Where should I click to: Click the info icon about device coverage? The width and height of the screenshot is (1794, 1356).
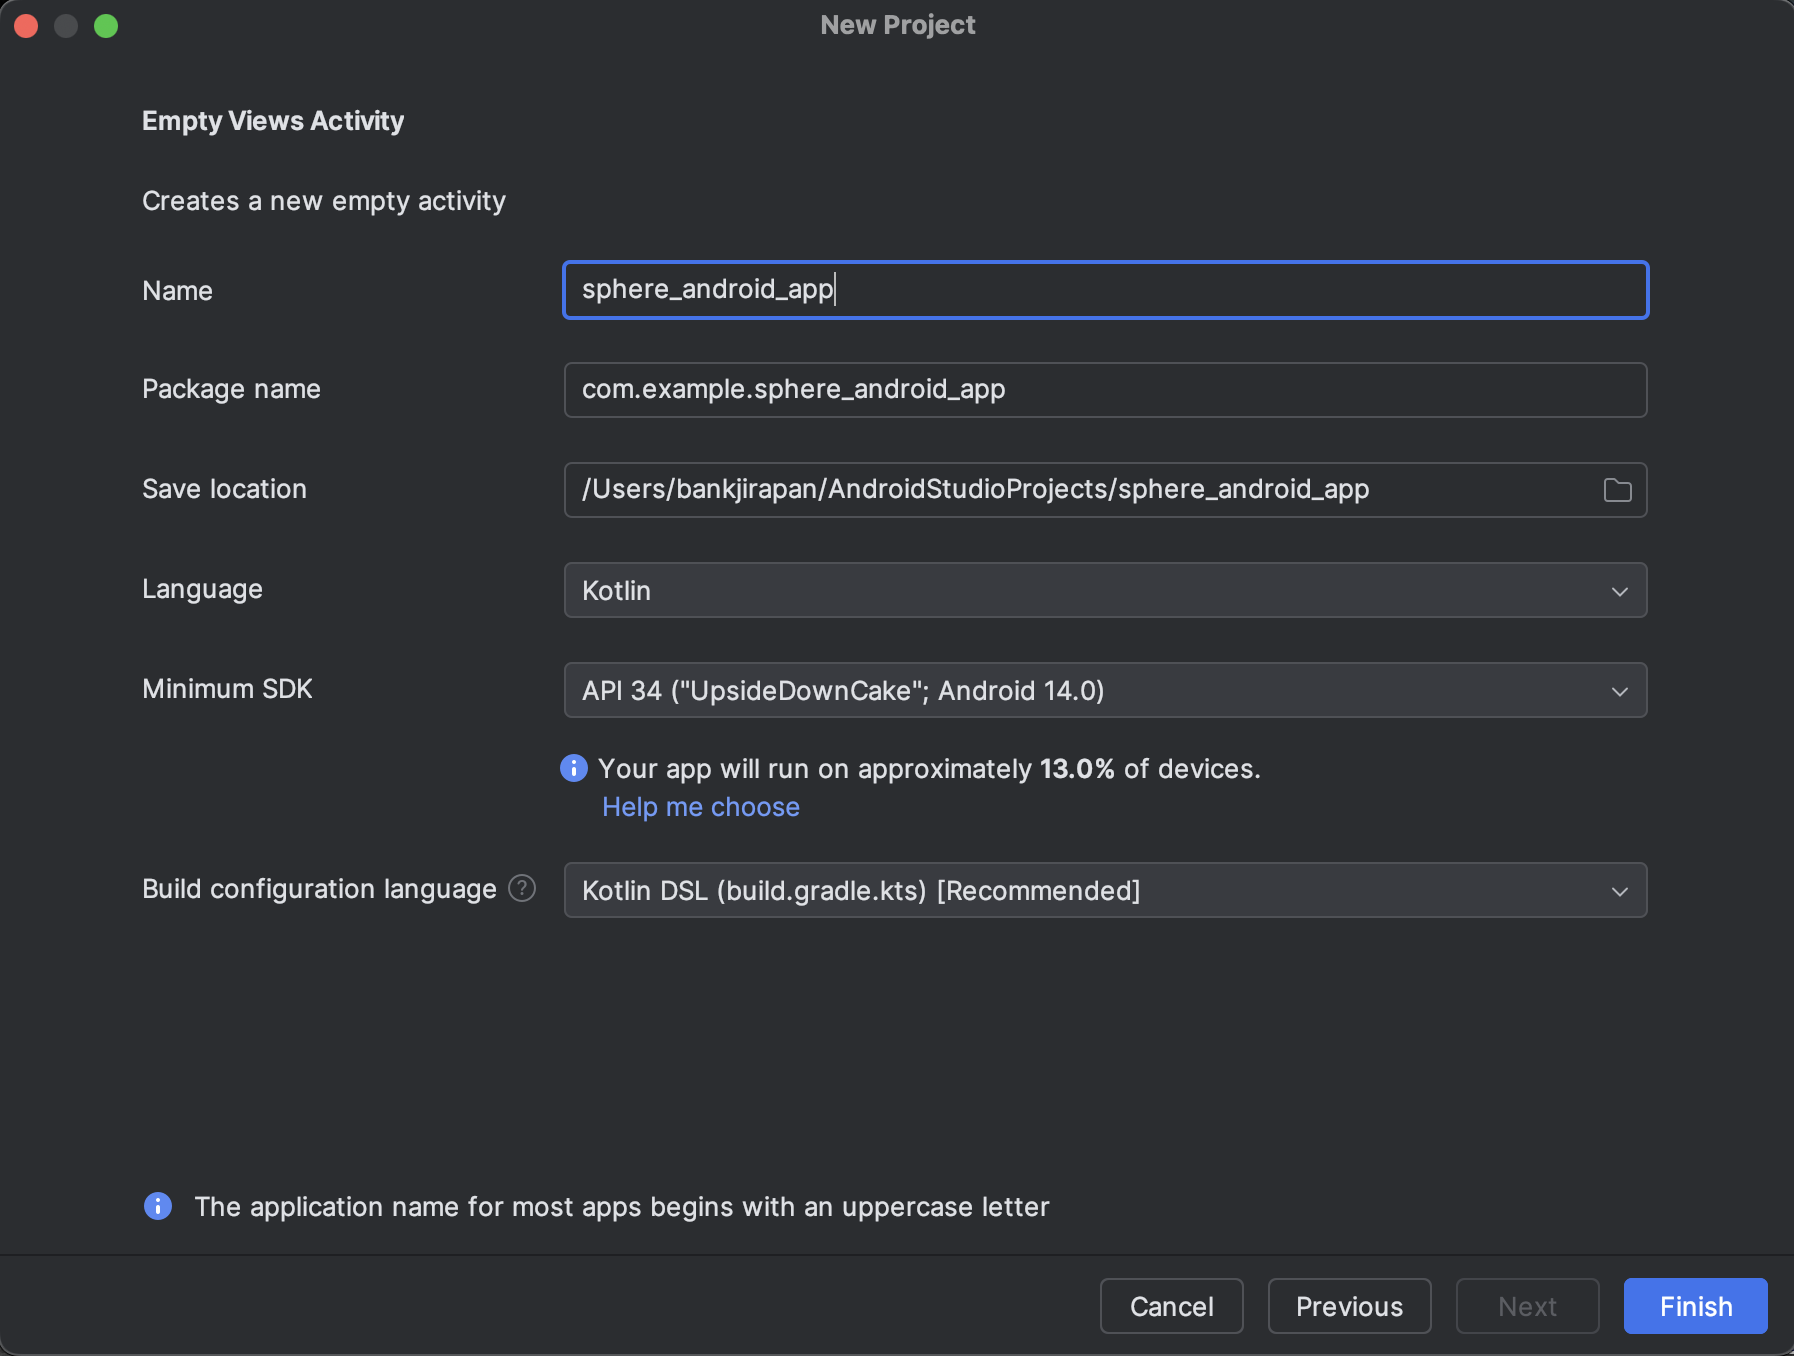click(573, 768)
